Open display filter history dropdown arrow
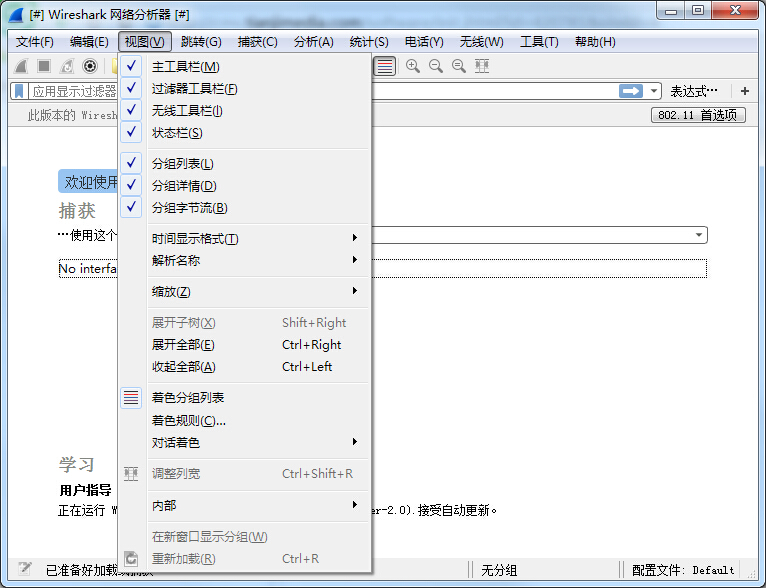Screen dimensions: 766x588 654,91
